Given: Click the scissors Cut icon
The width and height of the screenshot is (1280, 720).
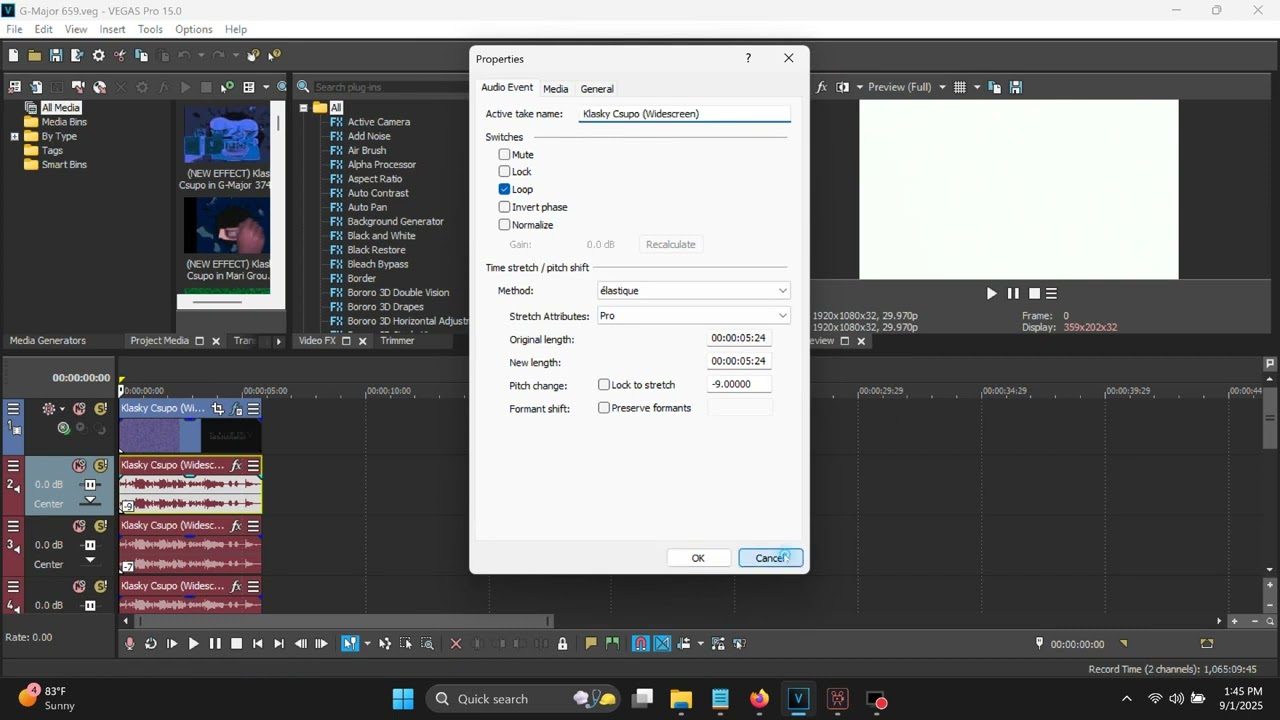Looking at the screenshot, I should pos(120,56).
